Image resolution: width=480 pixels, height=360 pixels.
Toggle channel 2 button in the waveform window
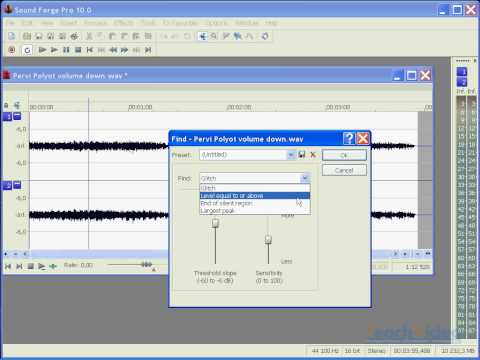pos(8,185)
